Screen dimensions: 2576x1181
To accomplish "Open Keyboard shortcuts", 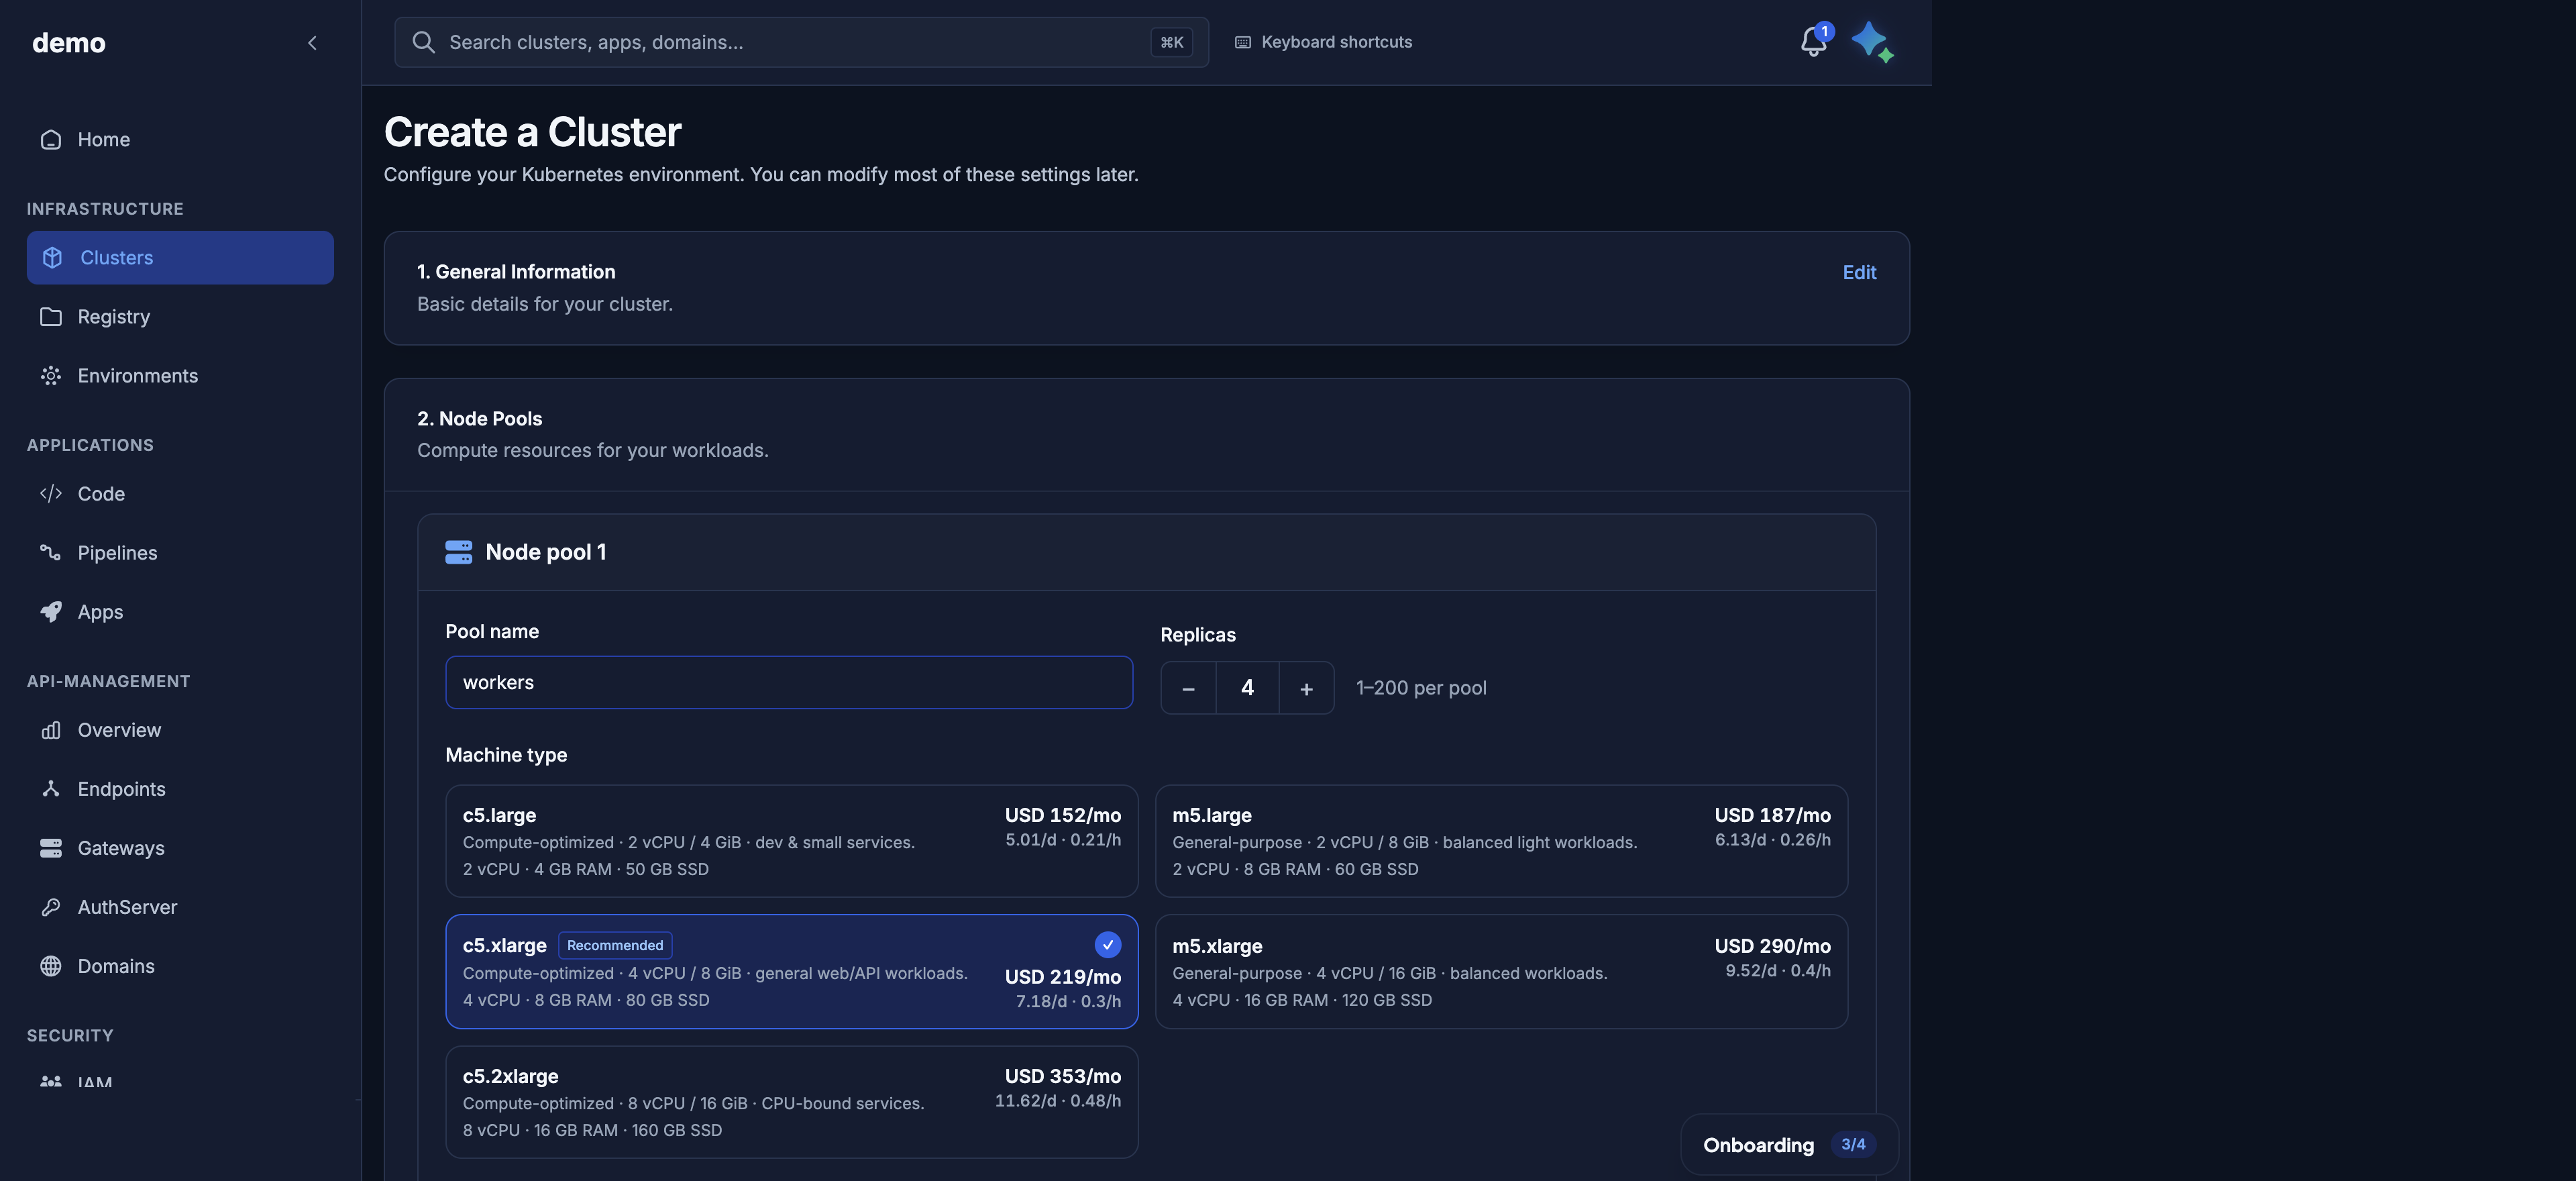I will (1323, 42).
